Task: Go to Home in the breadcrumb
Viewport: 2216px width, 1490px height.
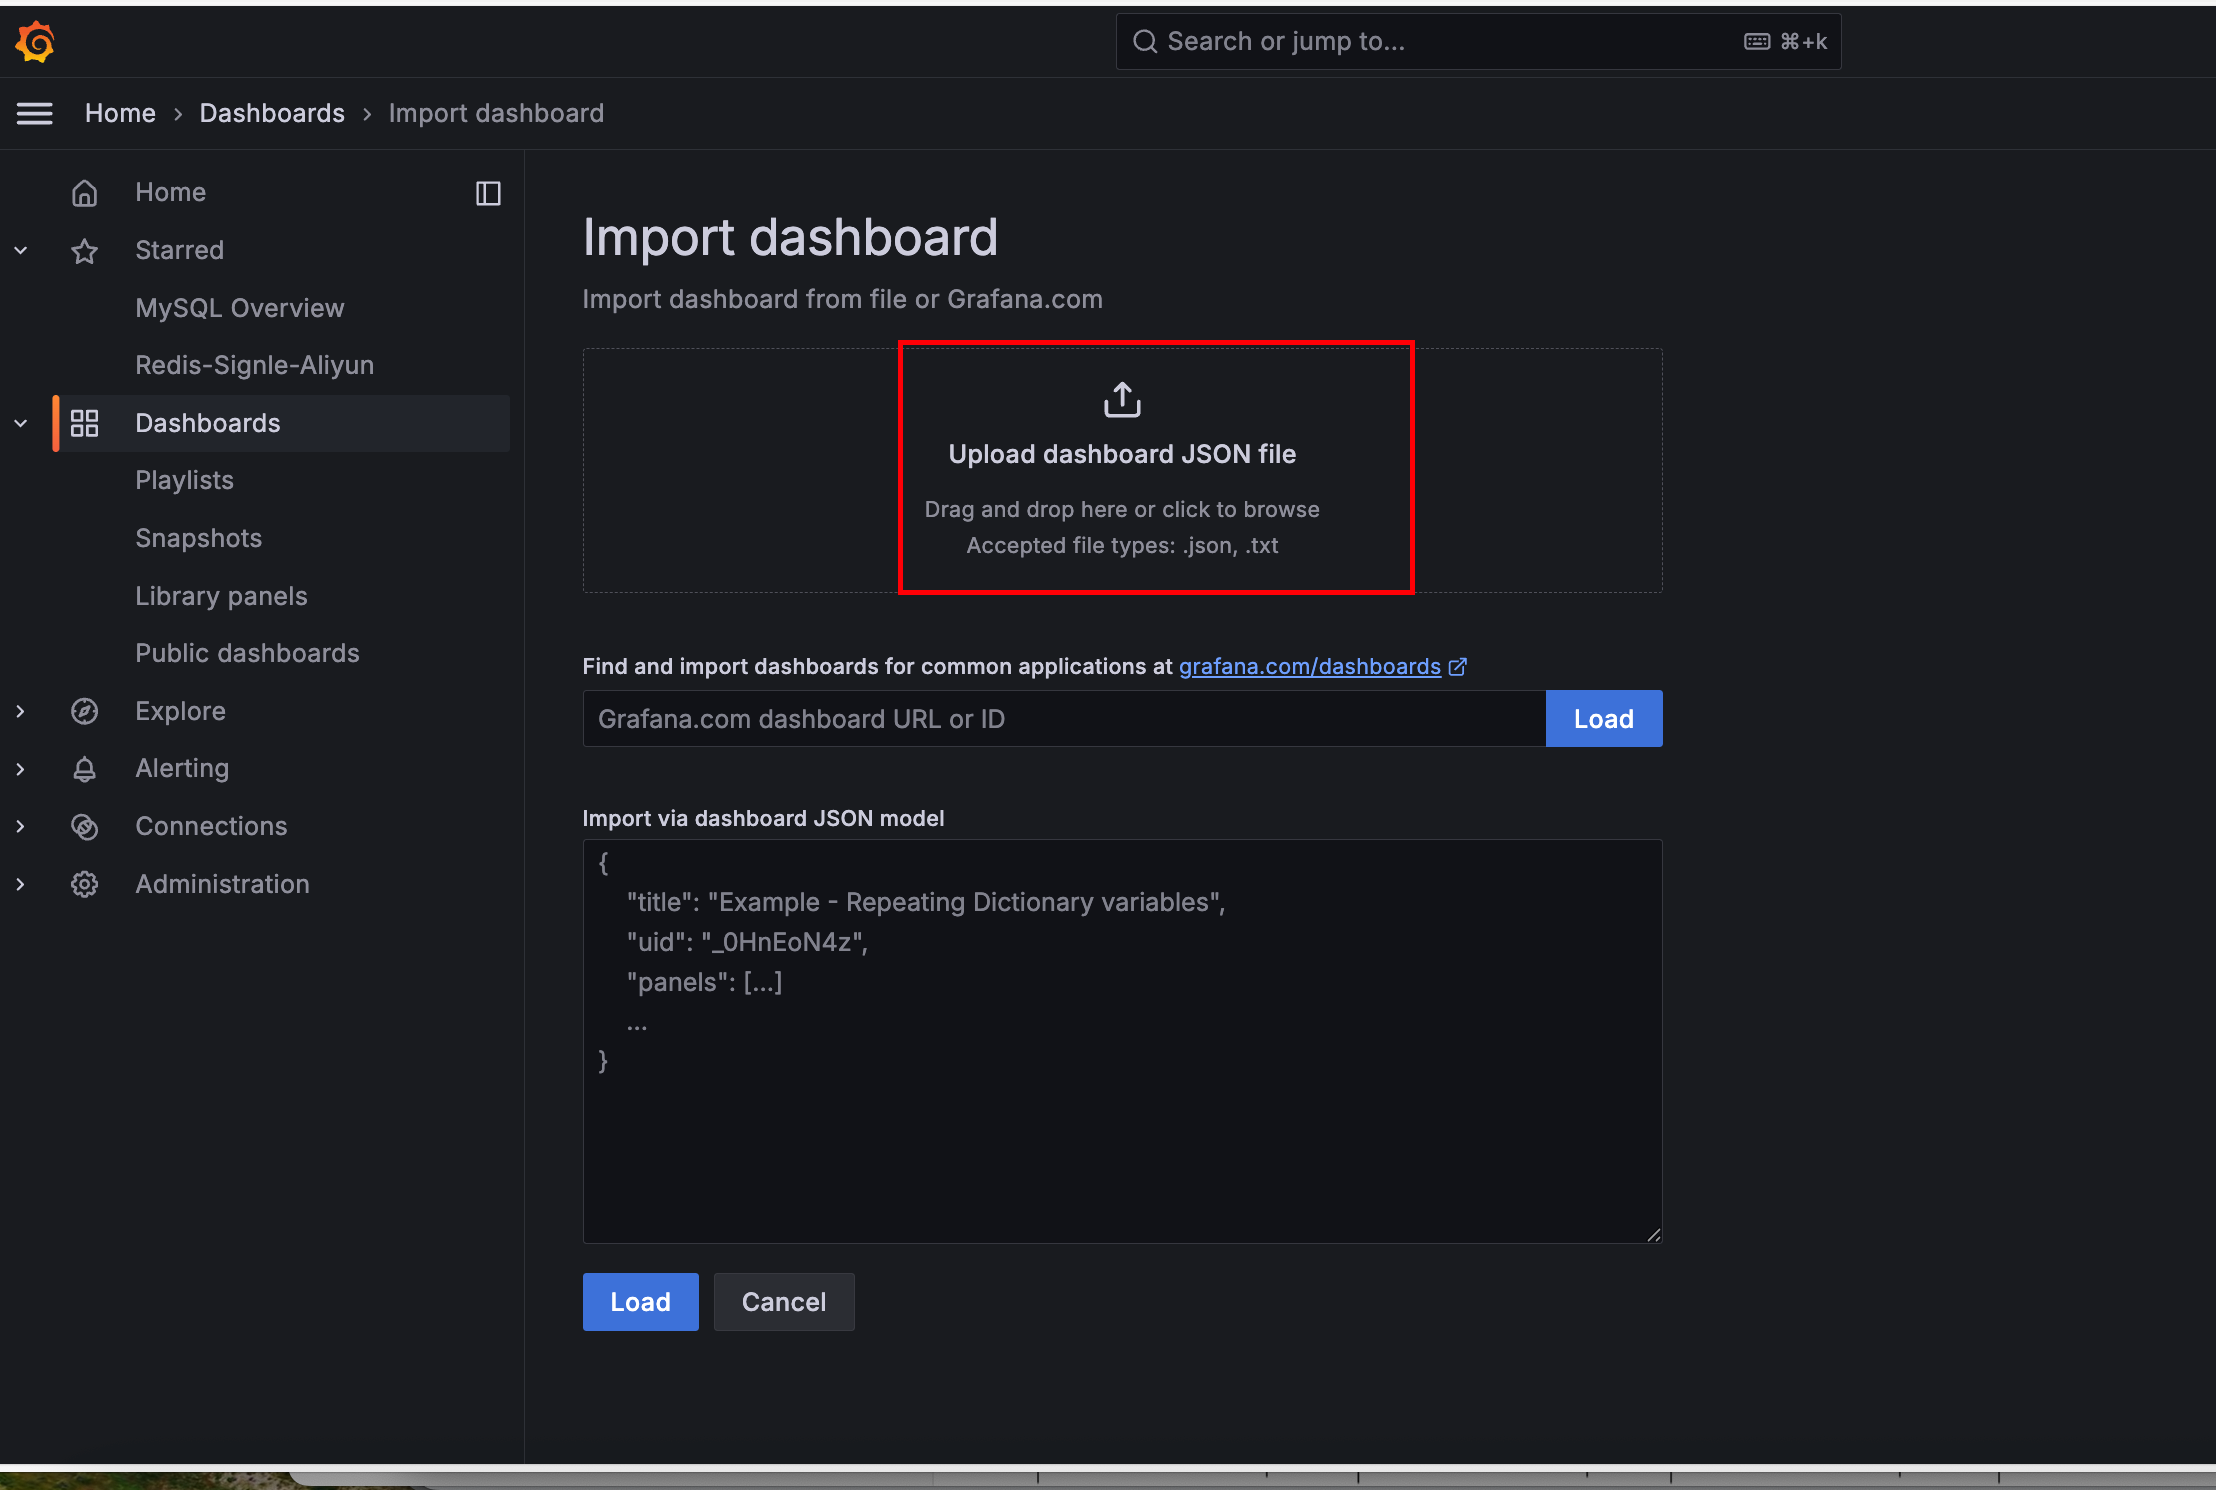Action: [120, 114]
